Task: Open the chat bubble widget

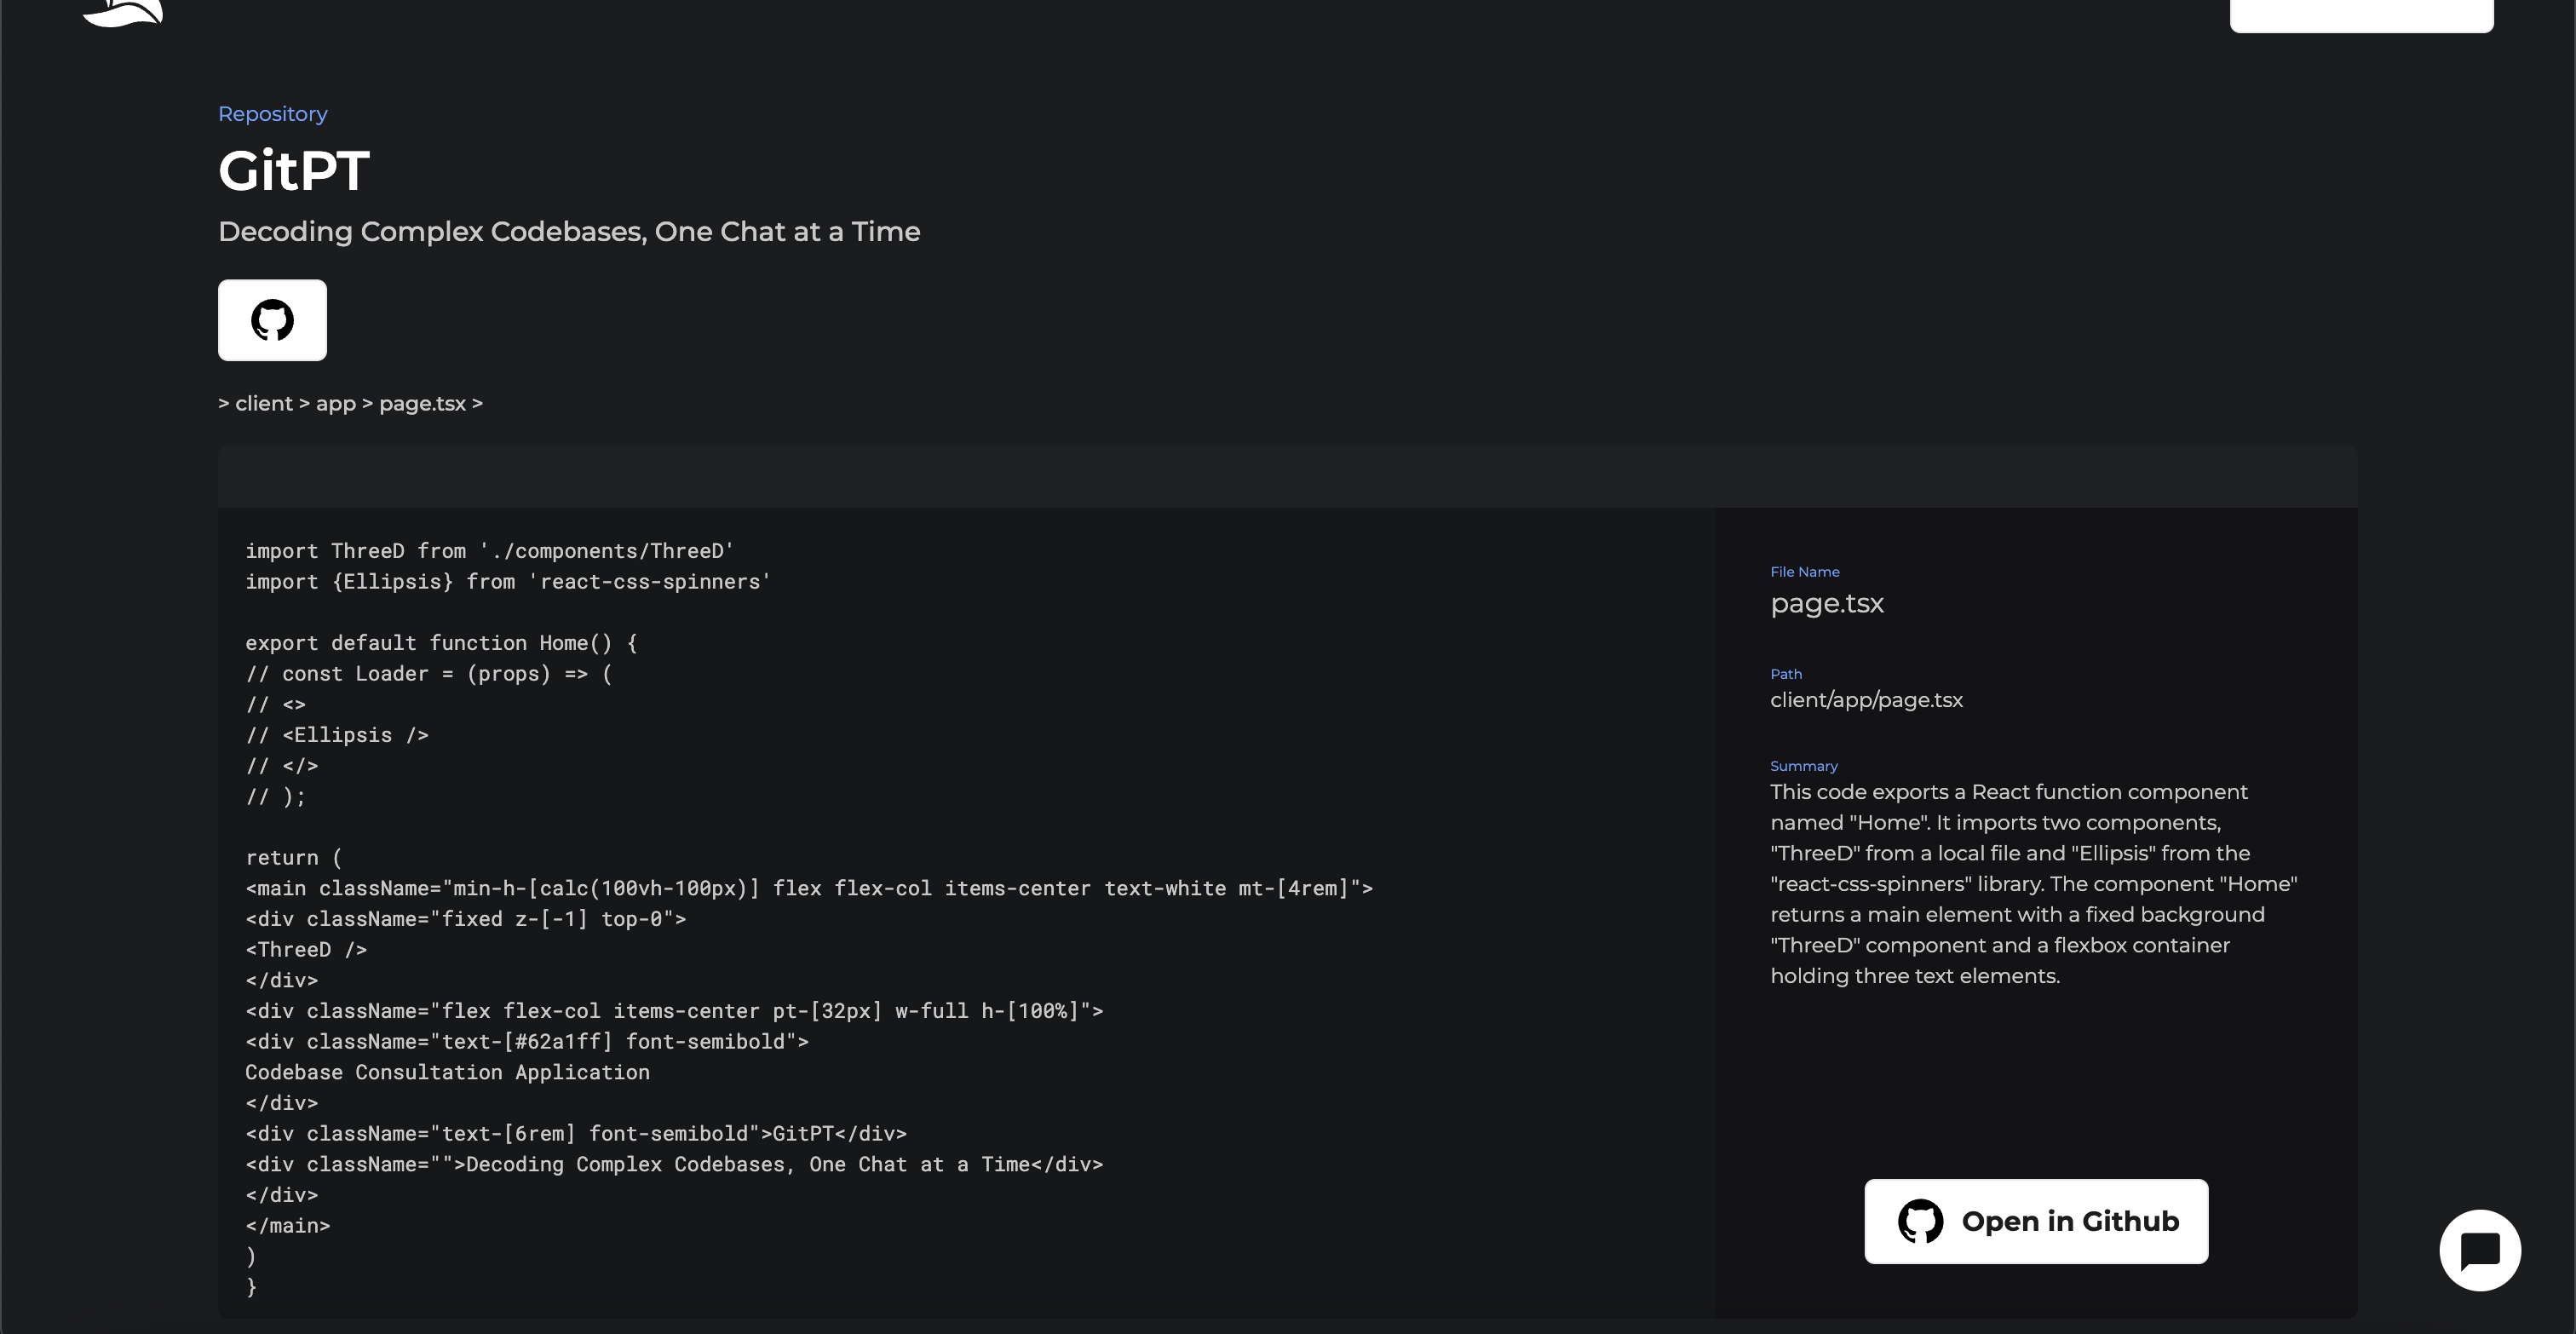Action: pyautogui.click(x=2479, y=1250)
